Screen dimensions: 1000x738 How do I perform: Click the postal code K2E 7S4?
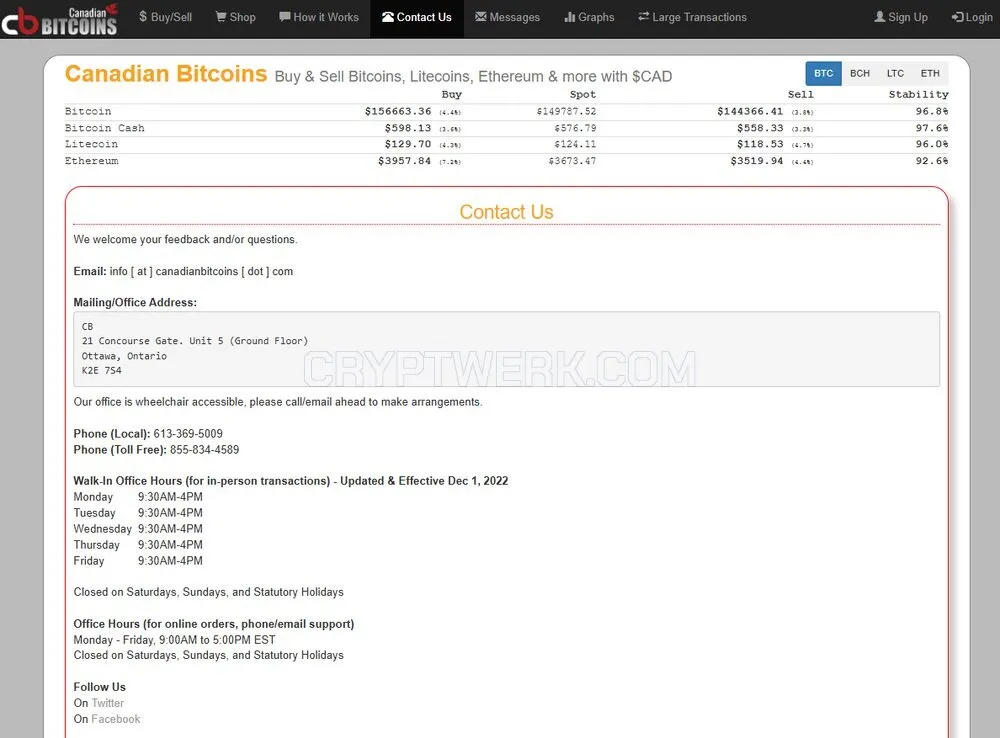click(x=101, y=371)
